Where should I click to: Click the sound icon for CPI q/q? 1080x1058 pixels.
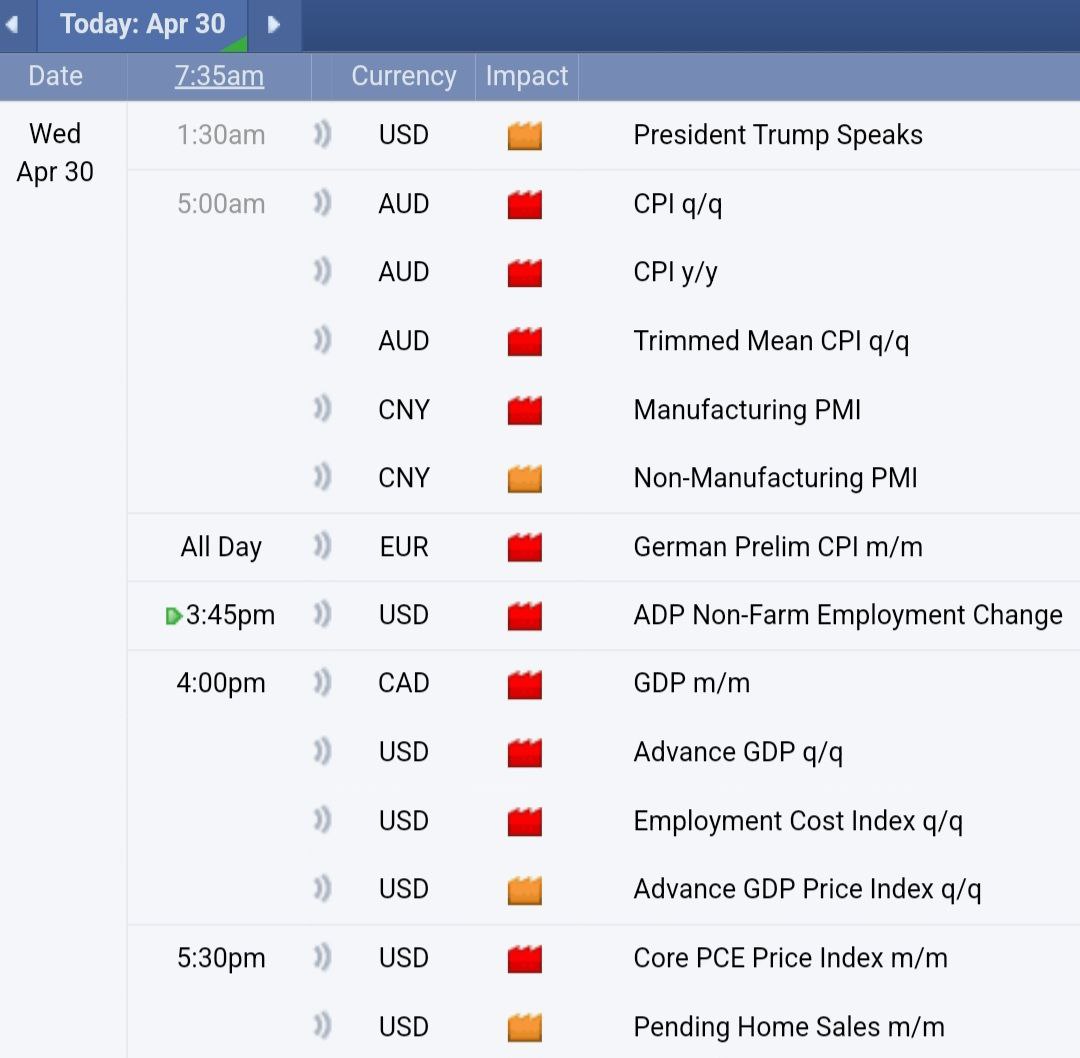[x=322, y=203]
